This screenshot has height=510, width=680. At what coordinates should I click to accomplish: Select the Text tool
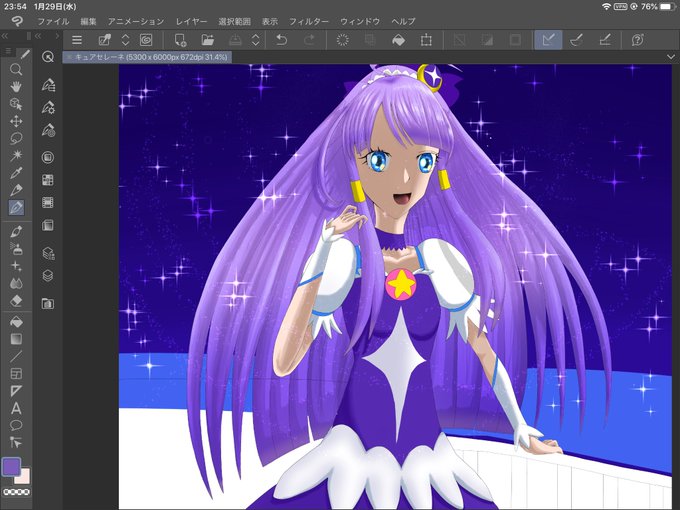16,408
